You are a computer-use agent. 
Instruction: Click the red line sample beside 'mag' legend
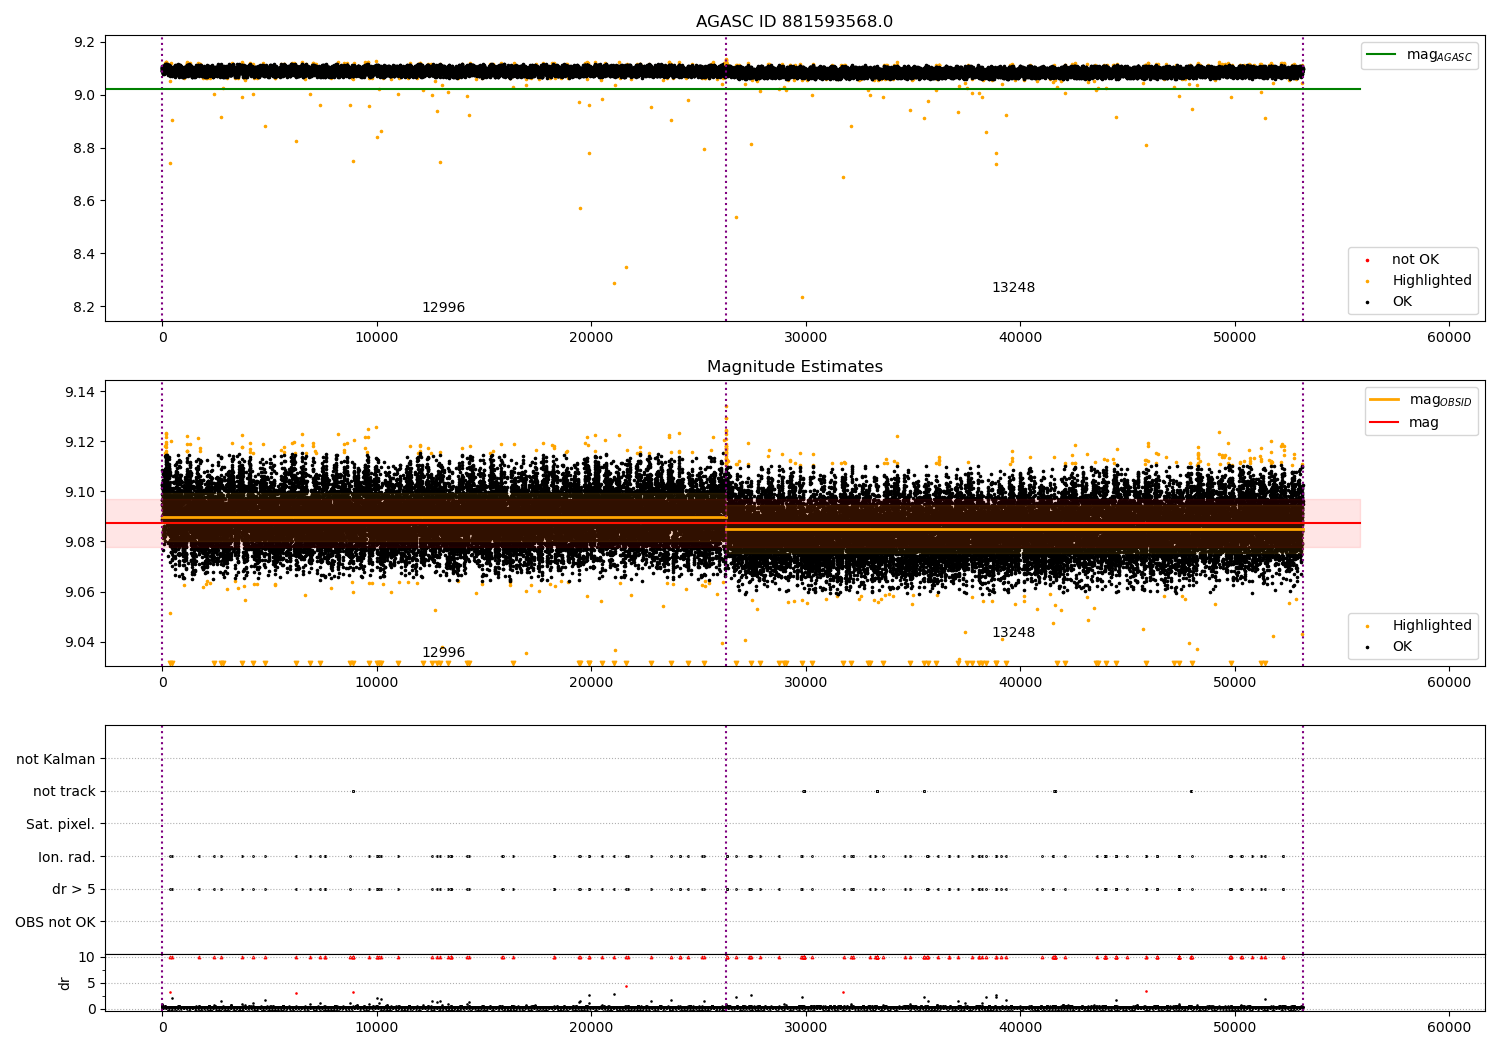(1384, 423)
